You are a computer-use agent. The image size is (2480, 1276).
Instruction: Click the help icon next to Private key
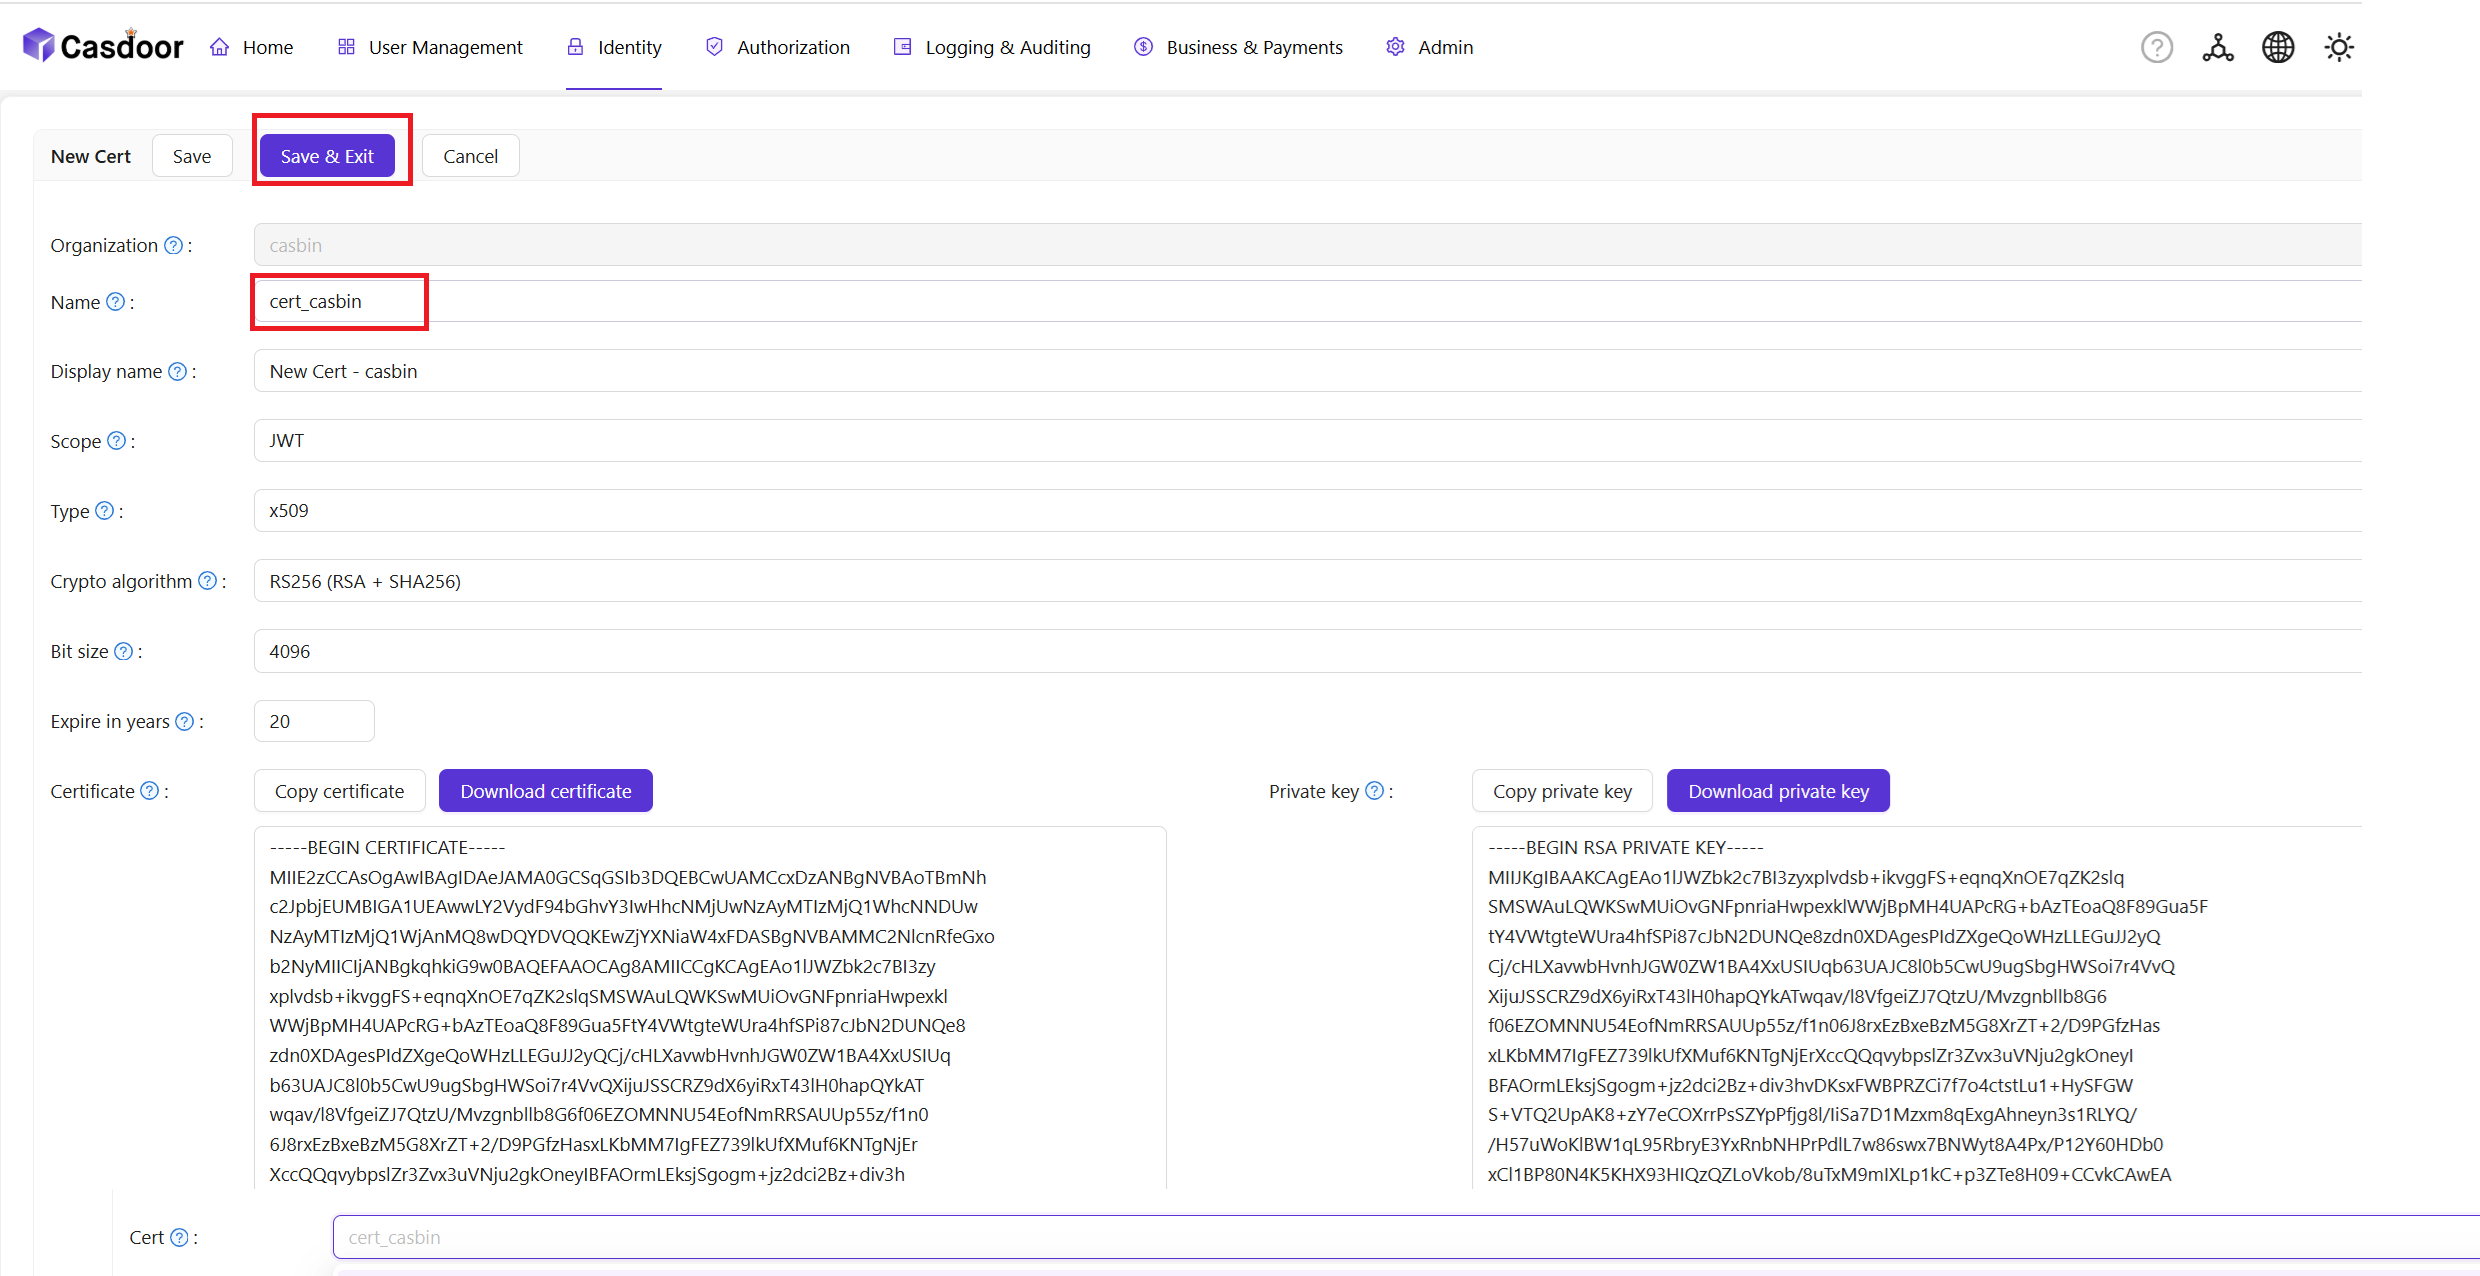pyautogui.click(x=1374, y=791)
